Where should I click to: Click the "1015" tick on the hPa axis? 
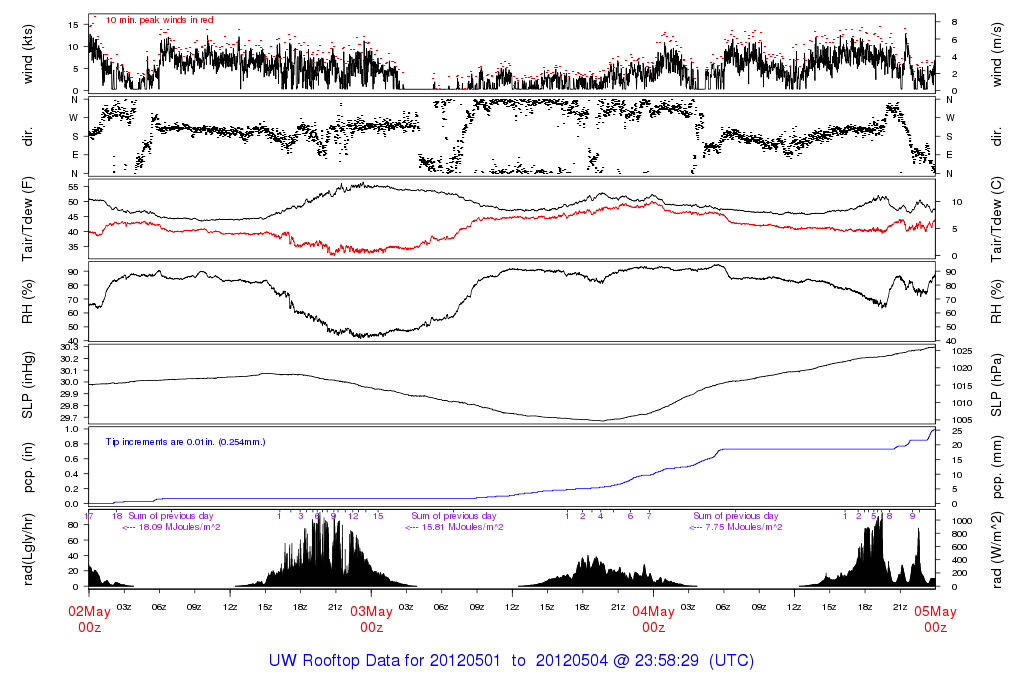(963, 385)
